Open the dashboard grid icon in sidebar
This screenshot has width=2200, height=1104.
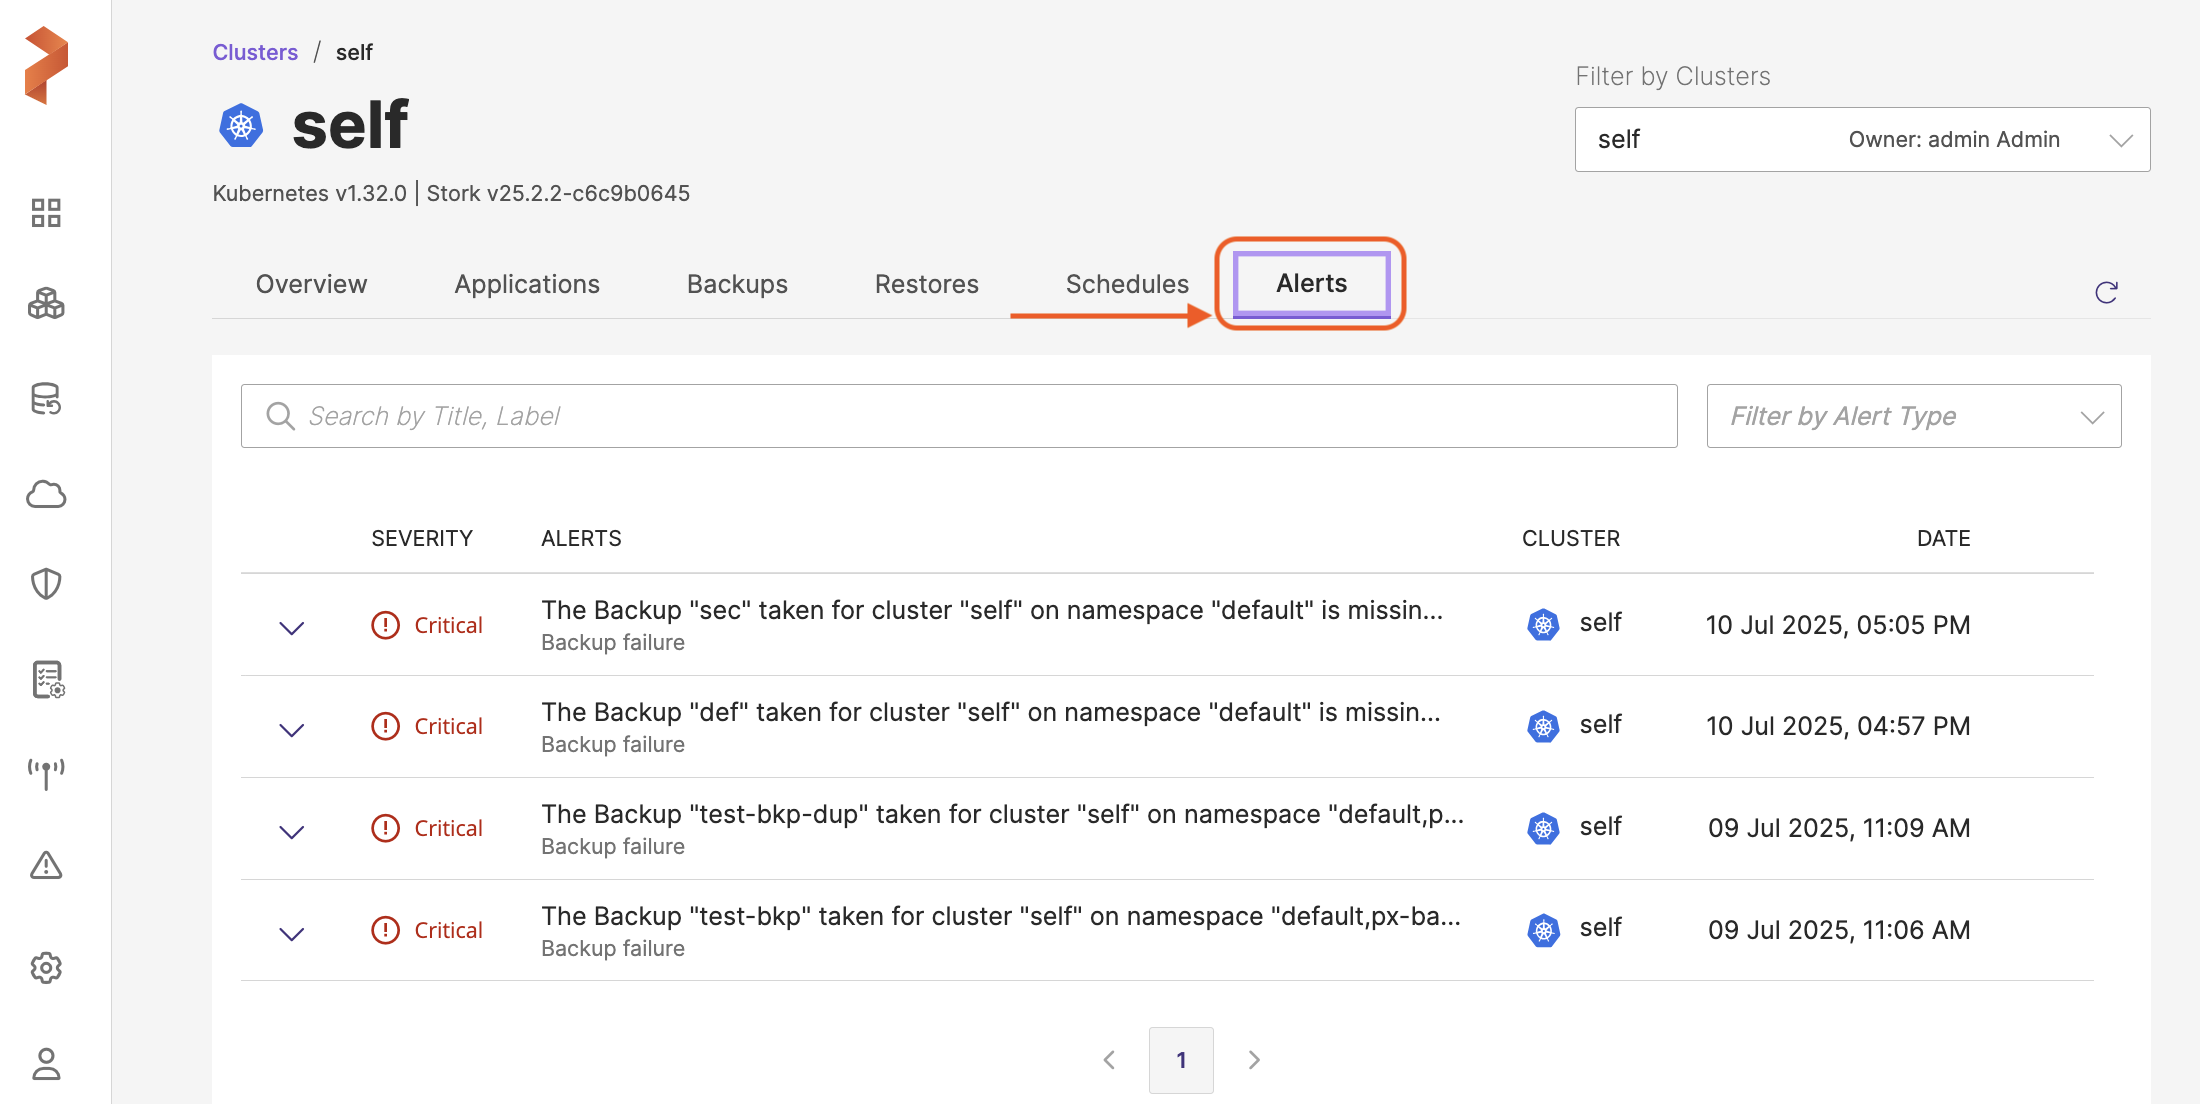pos(46,213)
